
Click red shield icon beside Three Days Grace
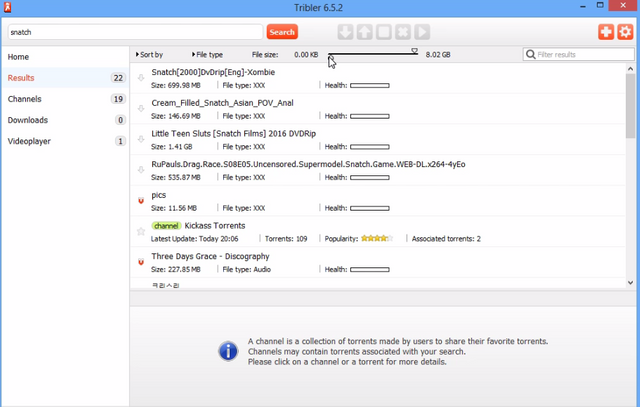141,262
